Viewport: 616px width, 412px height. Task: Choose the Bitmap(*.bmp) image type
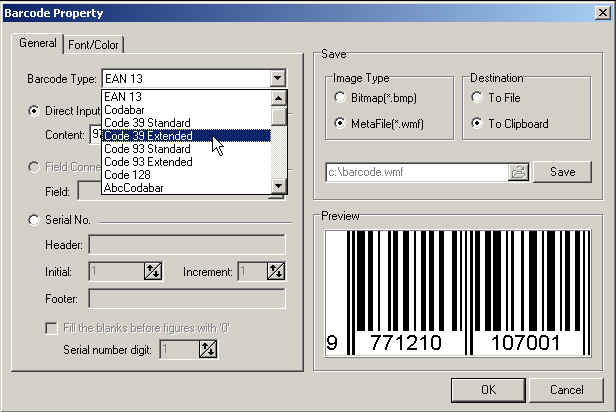[x=339, y=97]
